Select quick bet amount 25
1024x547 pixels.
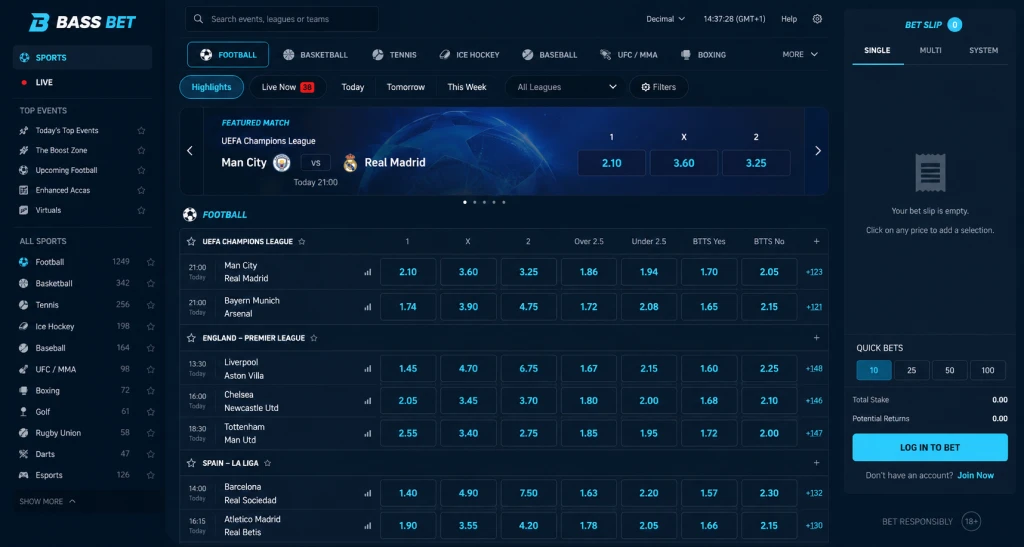(912, 370)
